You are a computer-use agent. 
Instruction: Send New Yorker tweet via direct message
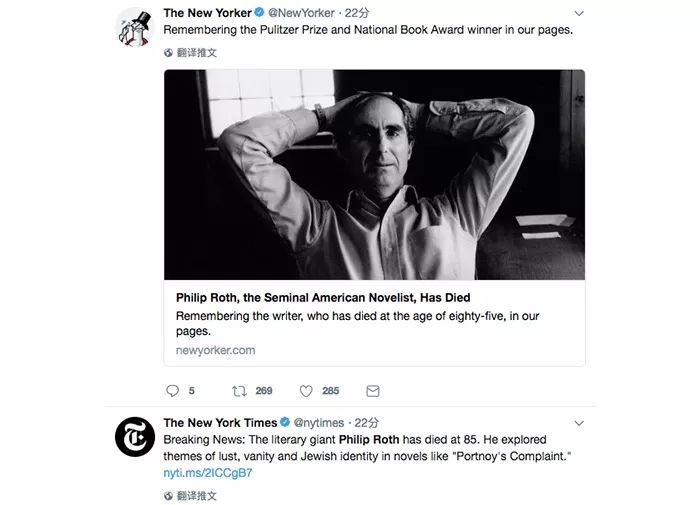pos(372,391)
